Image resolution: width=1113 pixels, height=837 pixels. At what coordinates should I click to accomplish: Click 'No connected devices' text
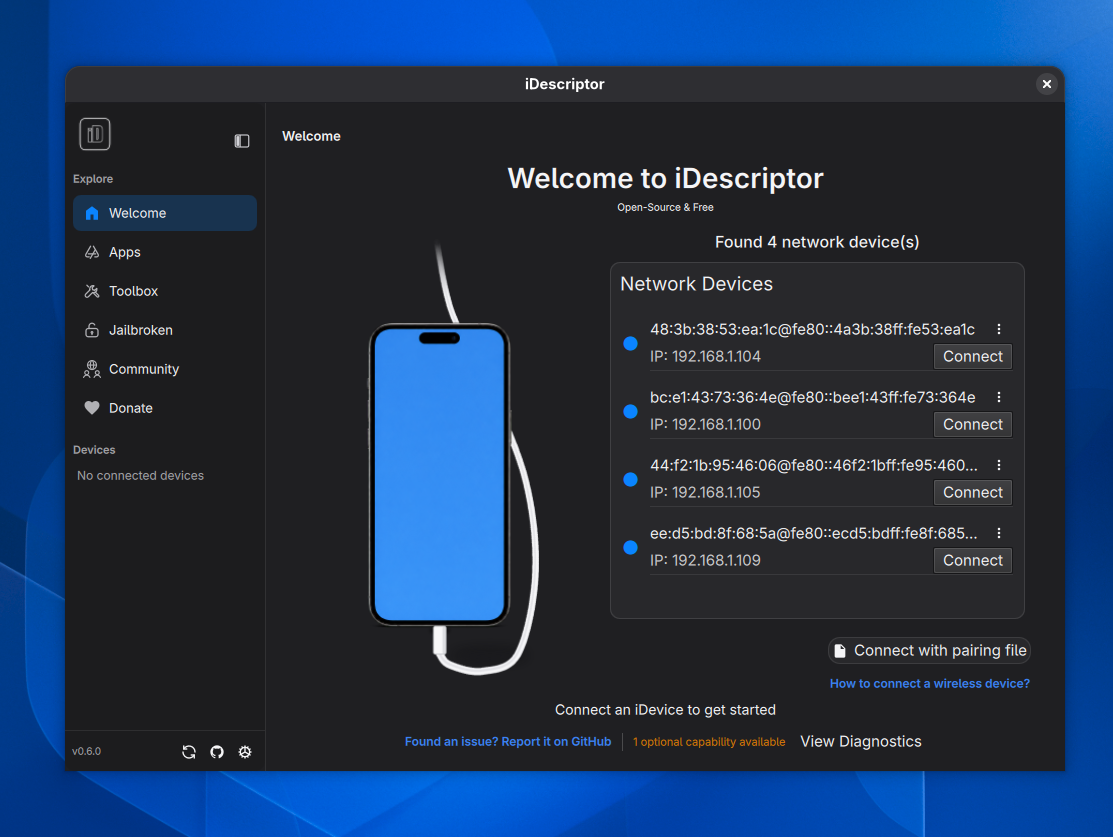coord(141,476)
